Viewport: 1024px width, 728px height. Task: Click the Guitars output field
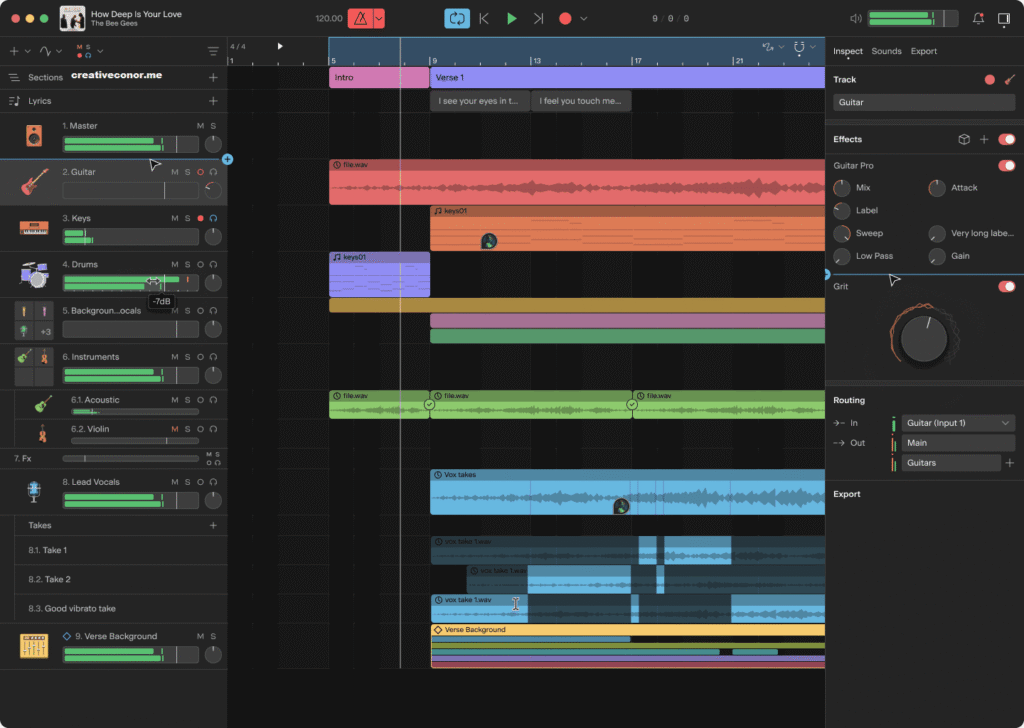[950, 462]
